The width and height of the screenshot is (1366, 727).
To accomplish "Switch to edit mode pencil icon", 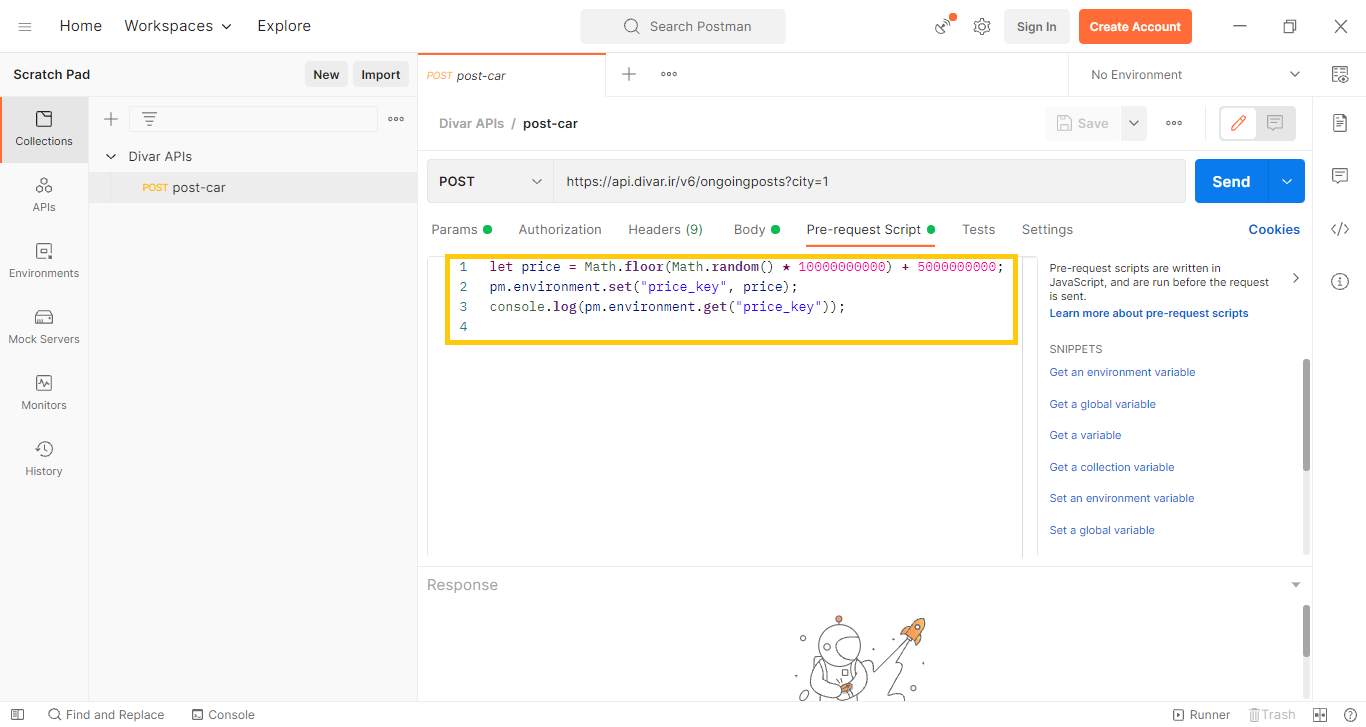I will (x=1238, y=123).
